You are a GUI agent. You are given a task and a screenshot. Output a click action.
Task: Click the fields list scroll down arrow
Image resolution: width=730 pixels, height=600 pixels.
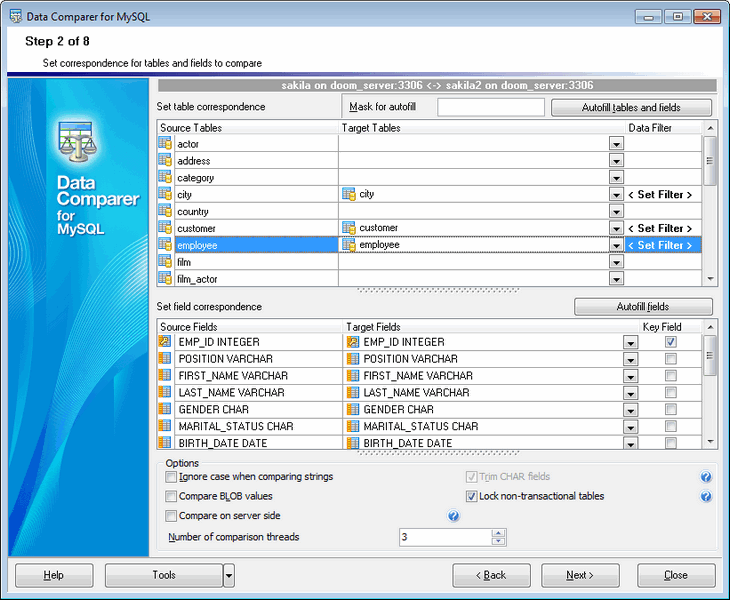[710, 441]
